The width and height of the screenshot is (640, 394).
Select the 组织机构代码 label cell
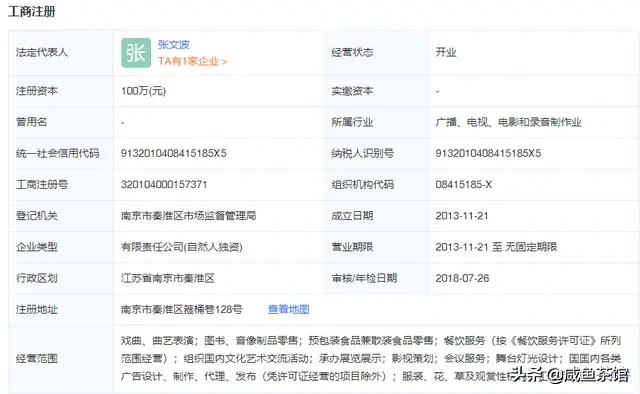point(376,185)
